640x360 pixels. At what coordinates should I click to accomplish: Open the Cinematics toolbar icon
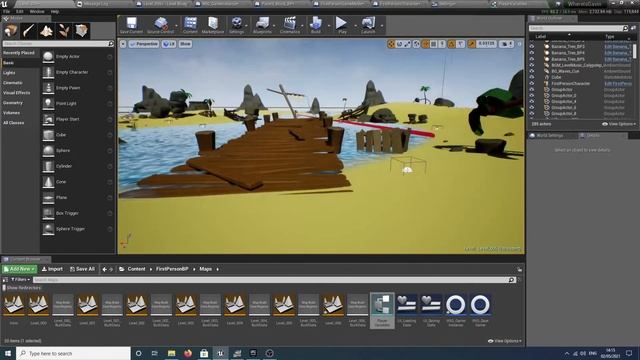290,23
